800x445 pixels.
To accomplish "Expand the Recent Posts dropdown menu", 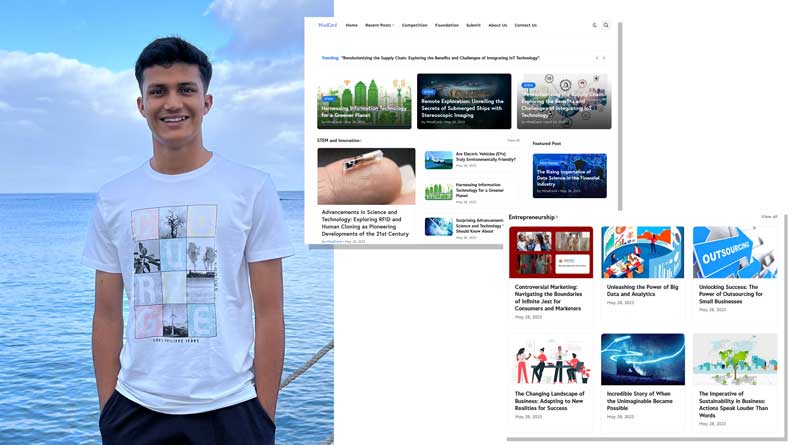I will pos(380,25).
